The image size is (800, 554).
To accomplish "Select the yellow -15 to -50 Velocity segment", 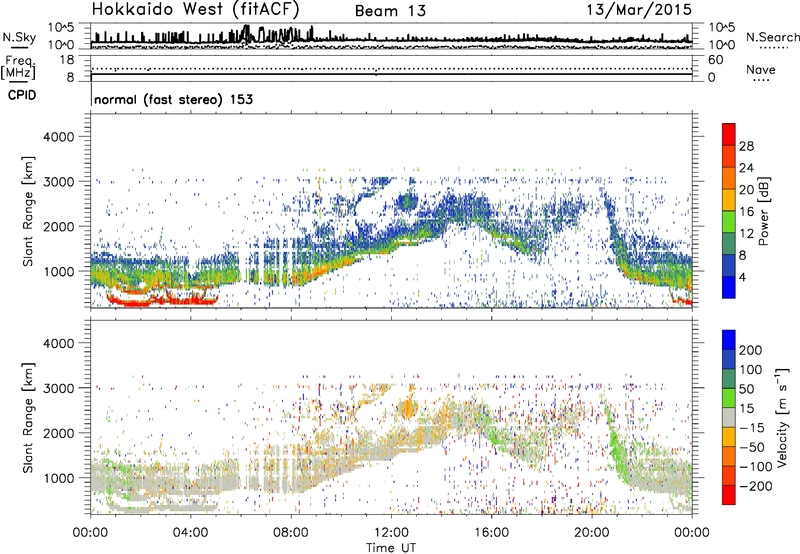I will point(729,437).
